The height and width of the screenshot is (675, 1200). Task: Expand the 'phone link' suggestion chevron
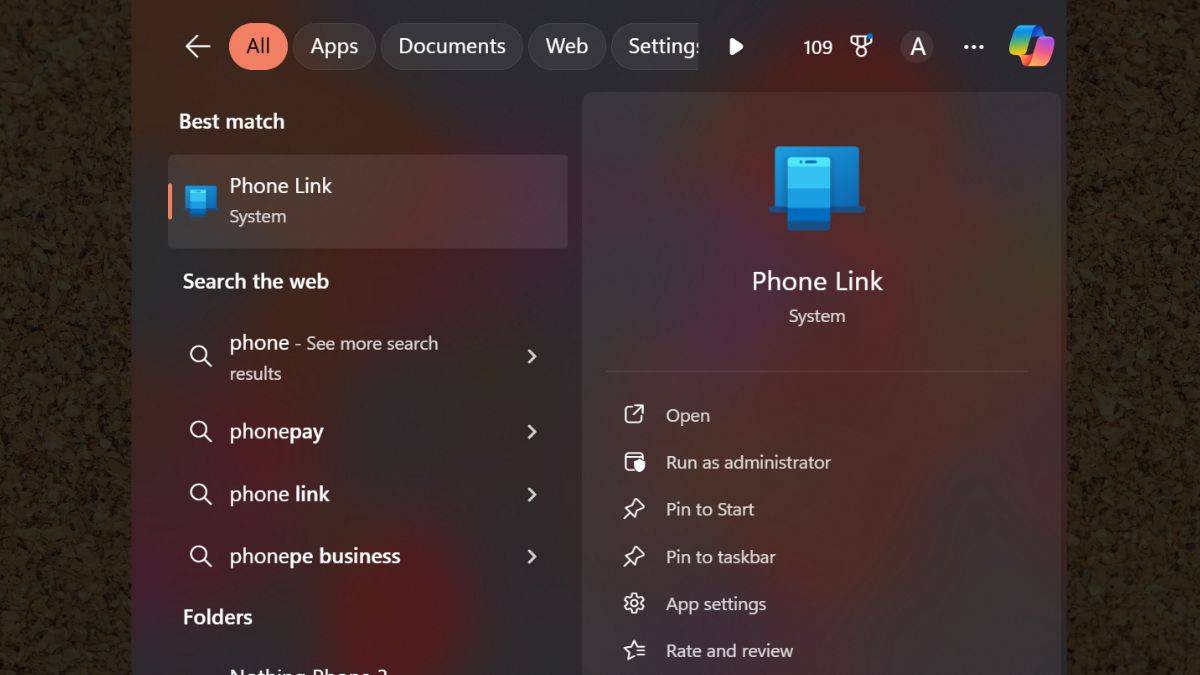tap(532, 494)
